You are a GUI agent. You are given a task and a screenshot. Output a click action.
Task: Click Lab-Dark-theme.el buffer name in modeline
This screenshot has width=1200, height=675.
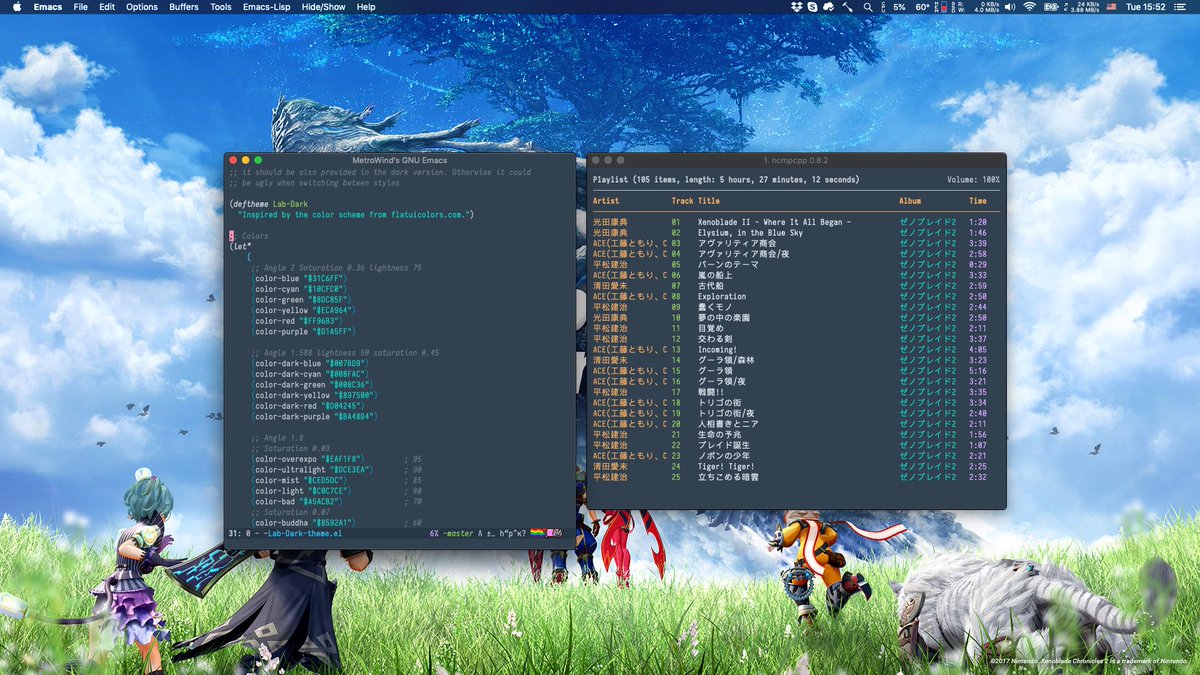point(303,533)
